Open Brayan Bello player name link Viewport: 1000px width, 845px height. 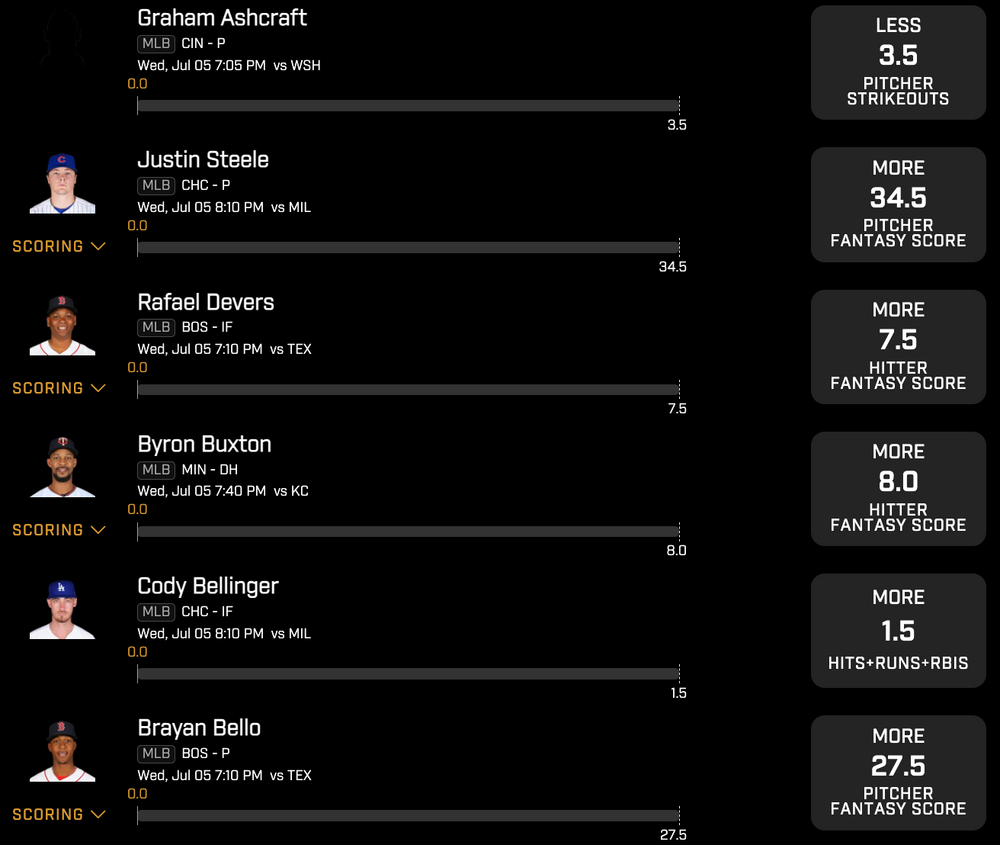[199, 728]
